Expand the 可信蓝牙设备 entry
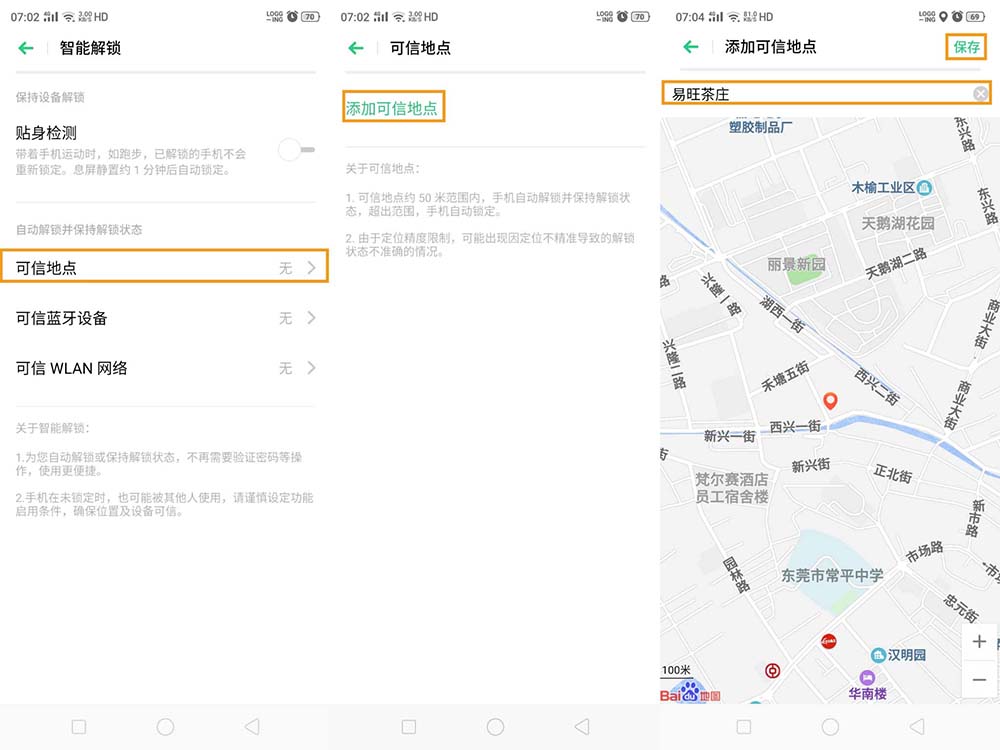The image size is (1000, 750). pyautogui.click(x=165, y=318)
